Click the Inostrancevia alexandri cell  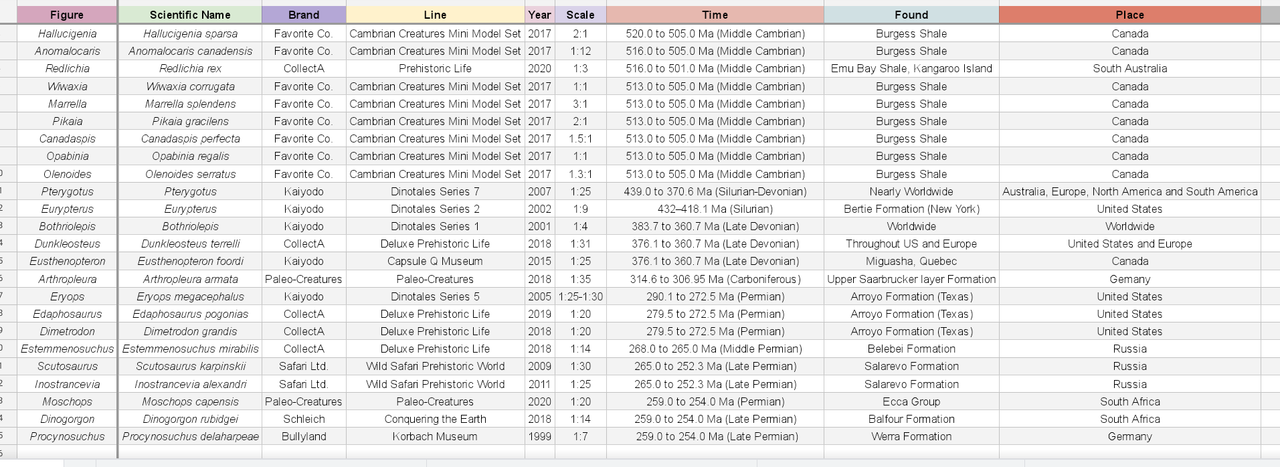tap(190, 384)
